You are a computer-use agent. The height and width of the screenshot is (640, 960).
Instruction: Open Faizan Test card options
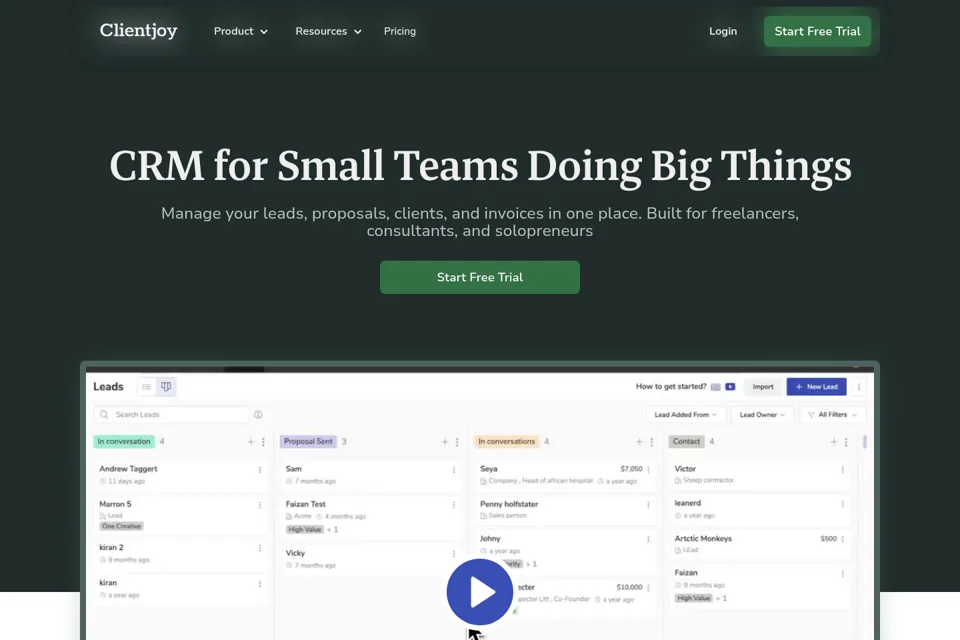click(x=454, y=505)
